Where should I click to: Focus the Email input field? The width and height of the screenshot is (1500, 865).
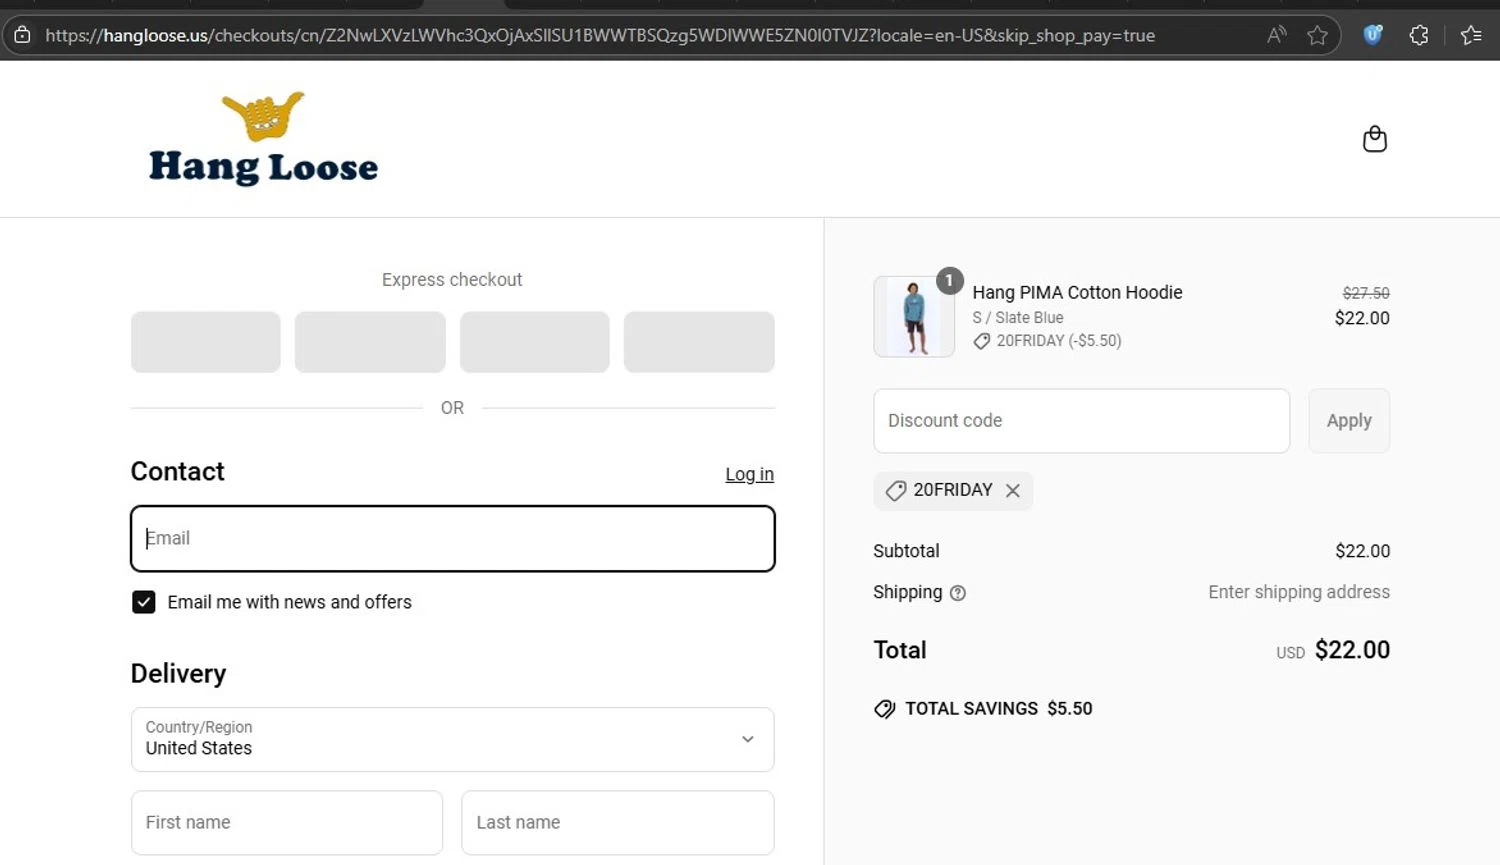[x=452, y=539]
